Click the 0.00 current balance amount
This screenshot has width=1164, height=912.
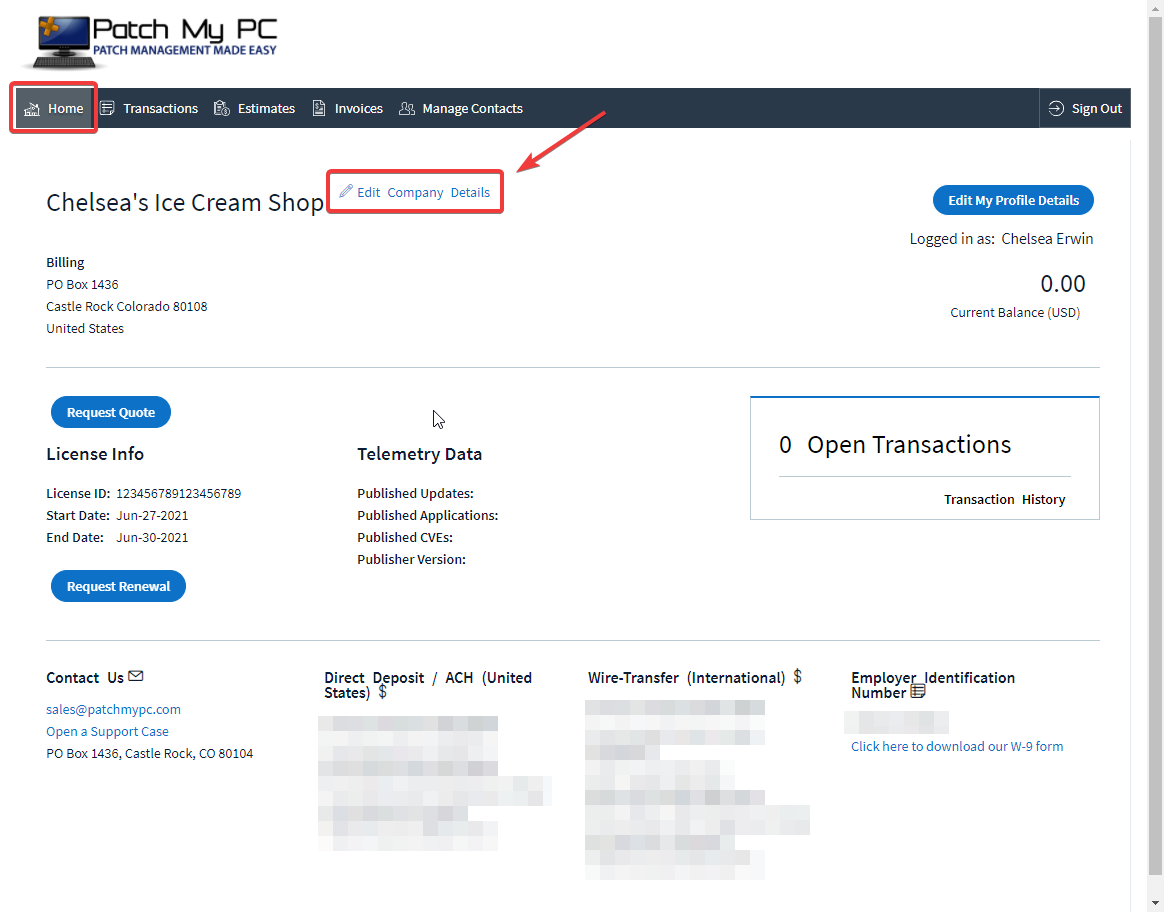tap(1062, 283)
